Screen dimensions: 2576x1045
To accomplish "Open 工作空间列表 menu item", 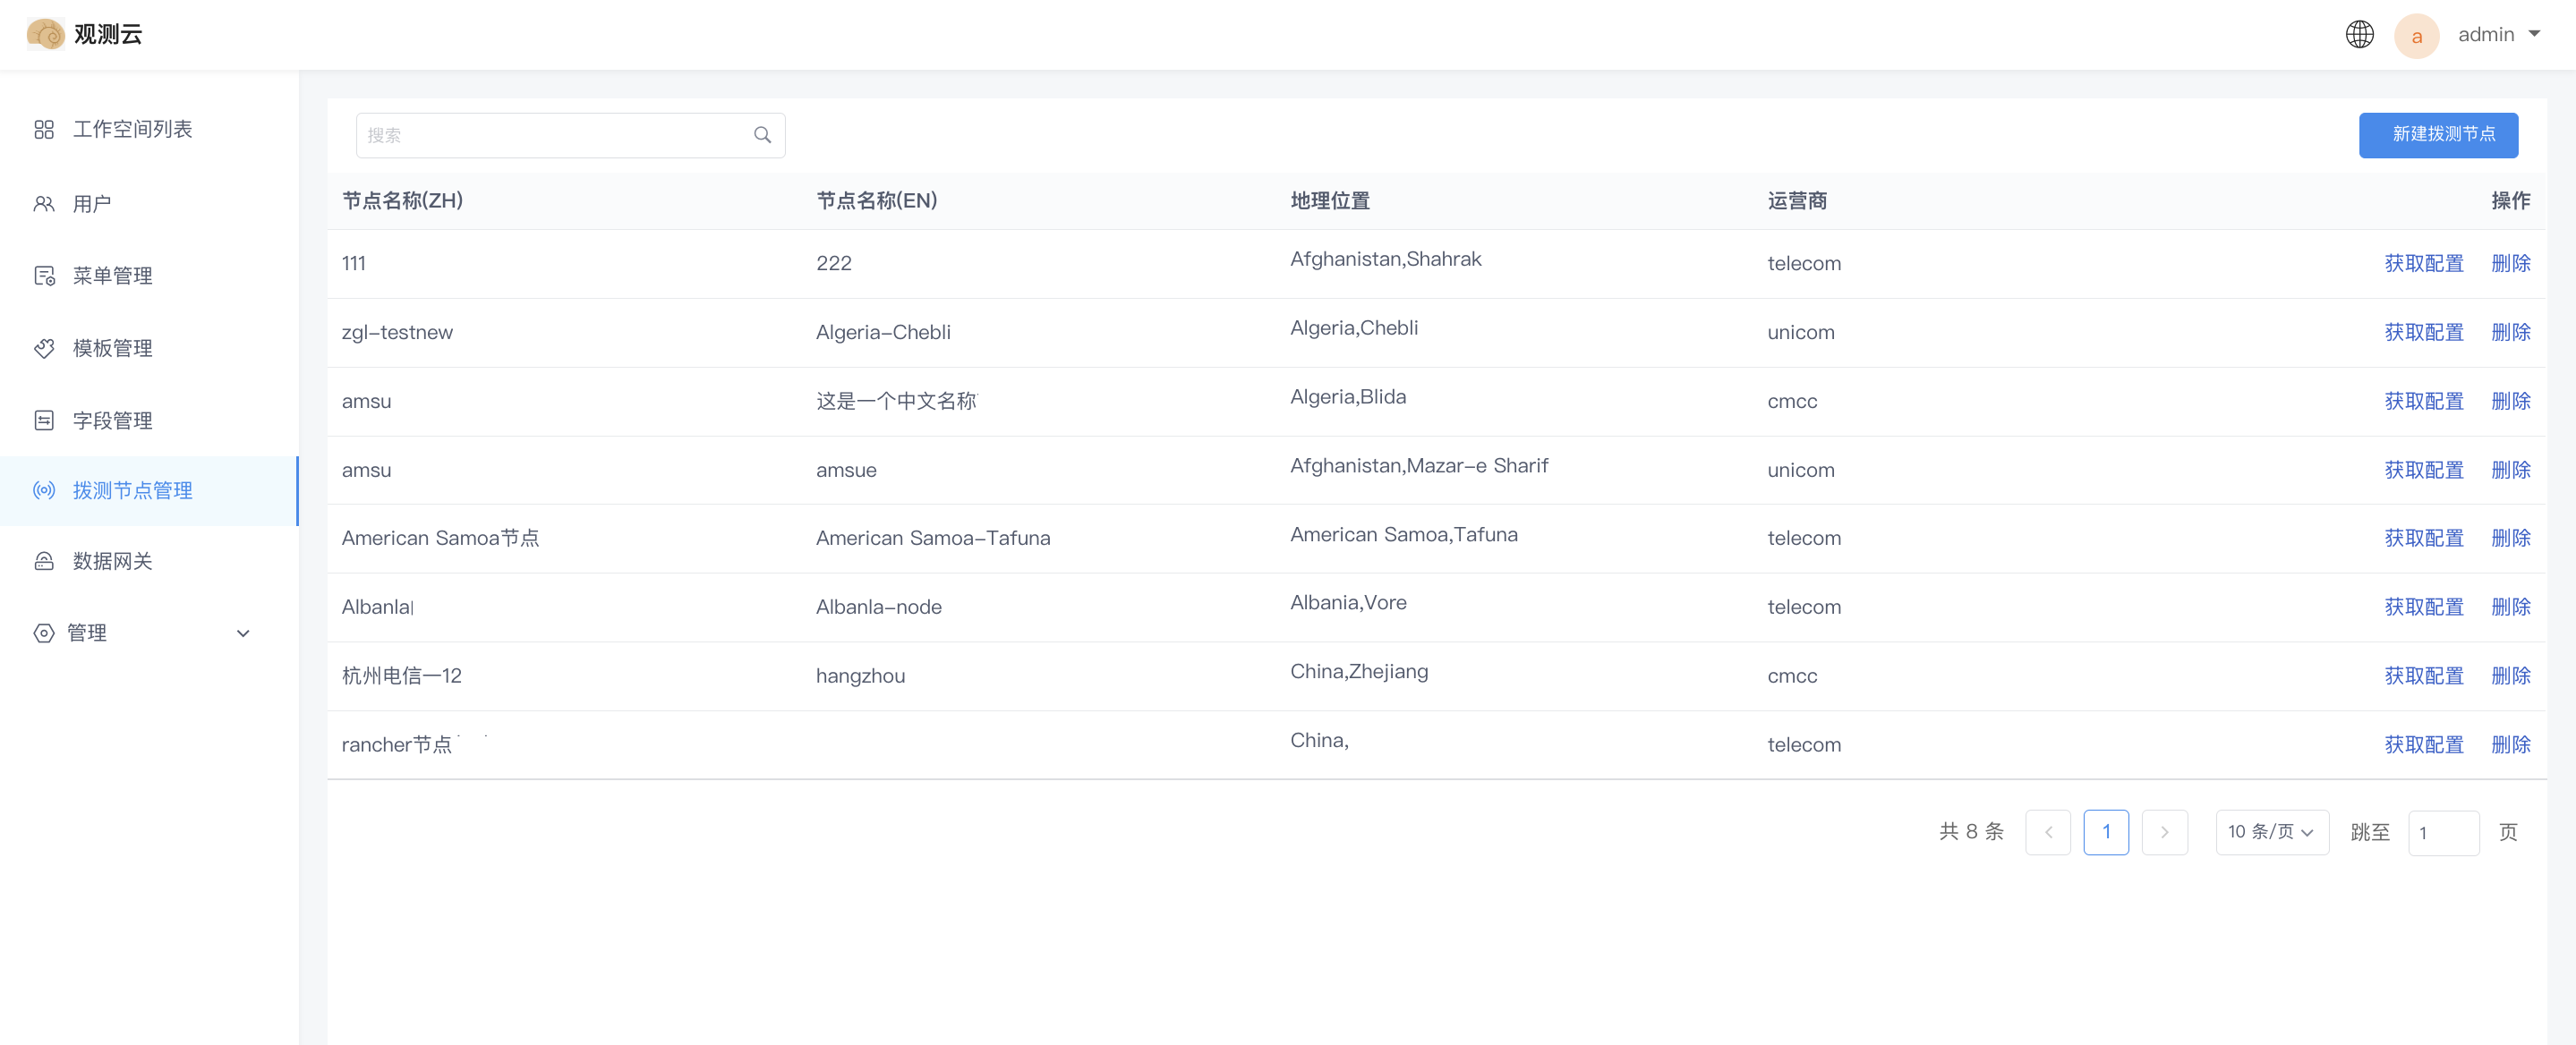I will pos(149,129).
